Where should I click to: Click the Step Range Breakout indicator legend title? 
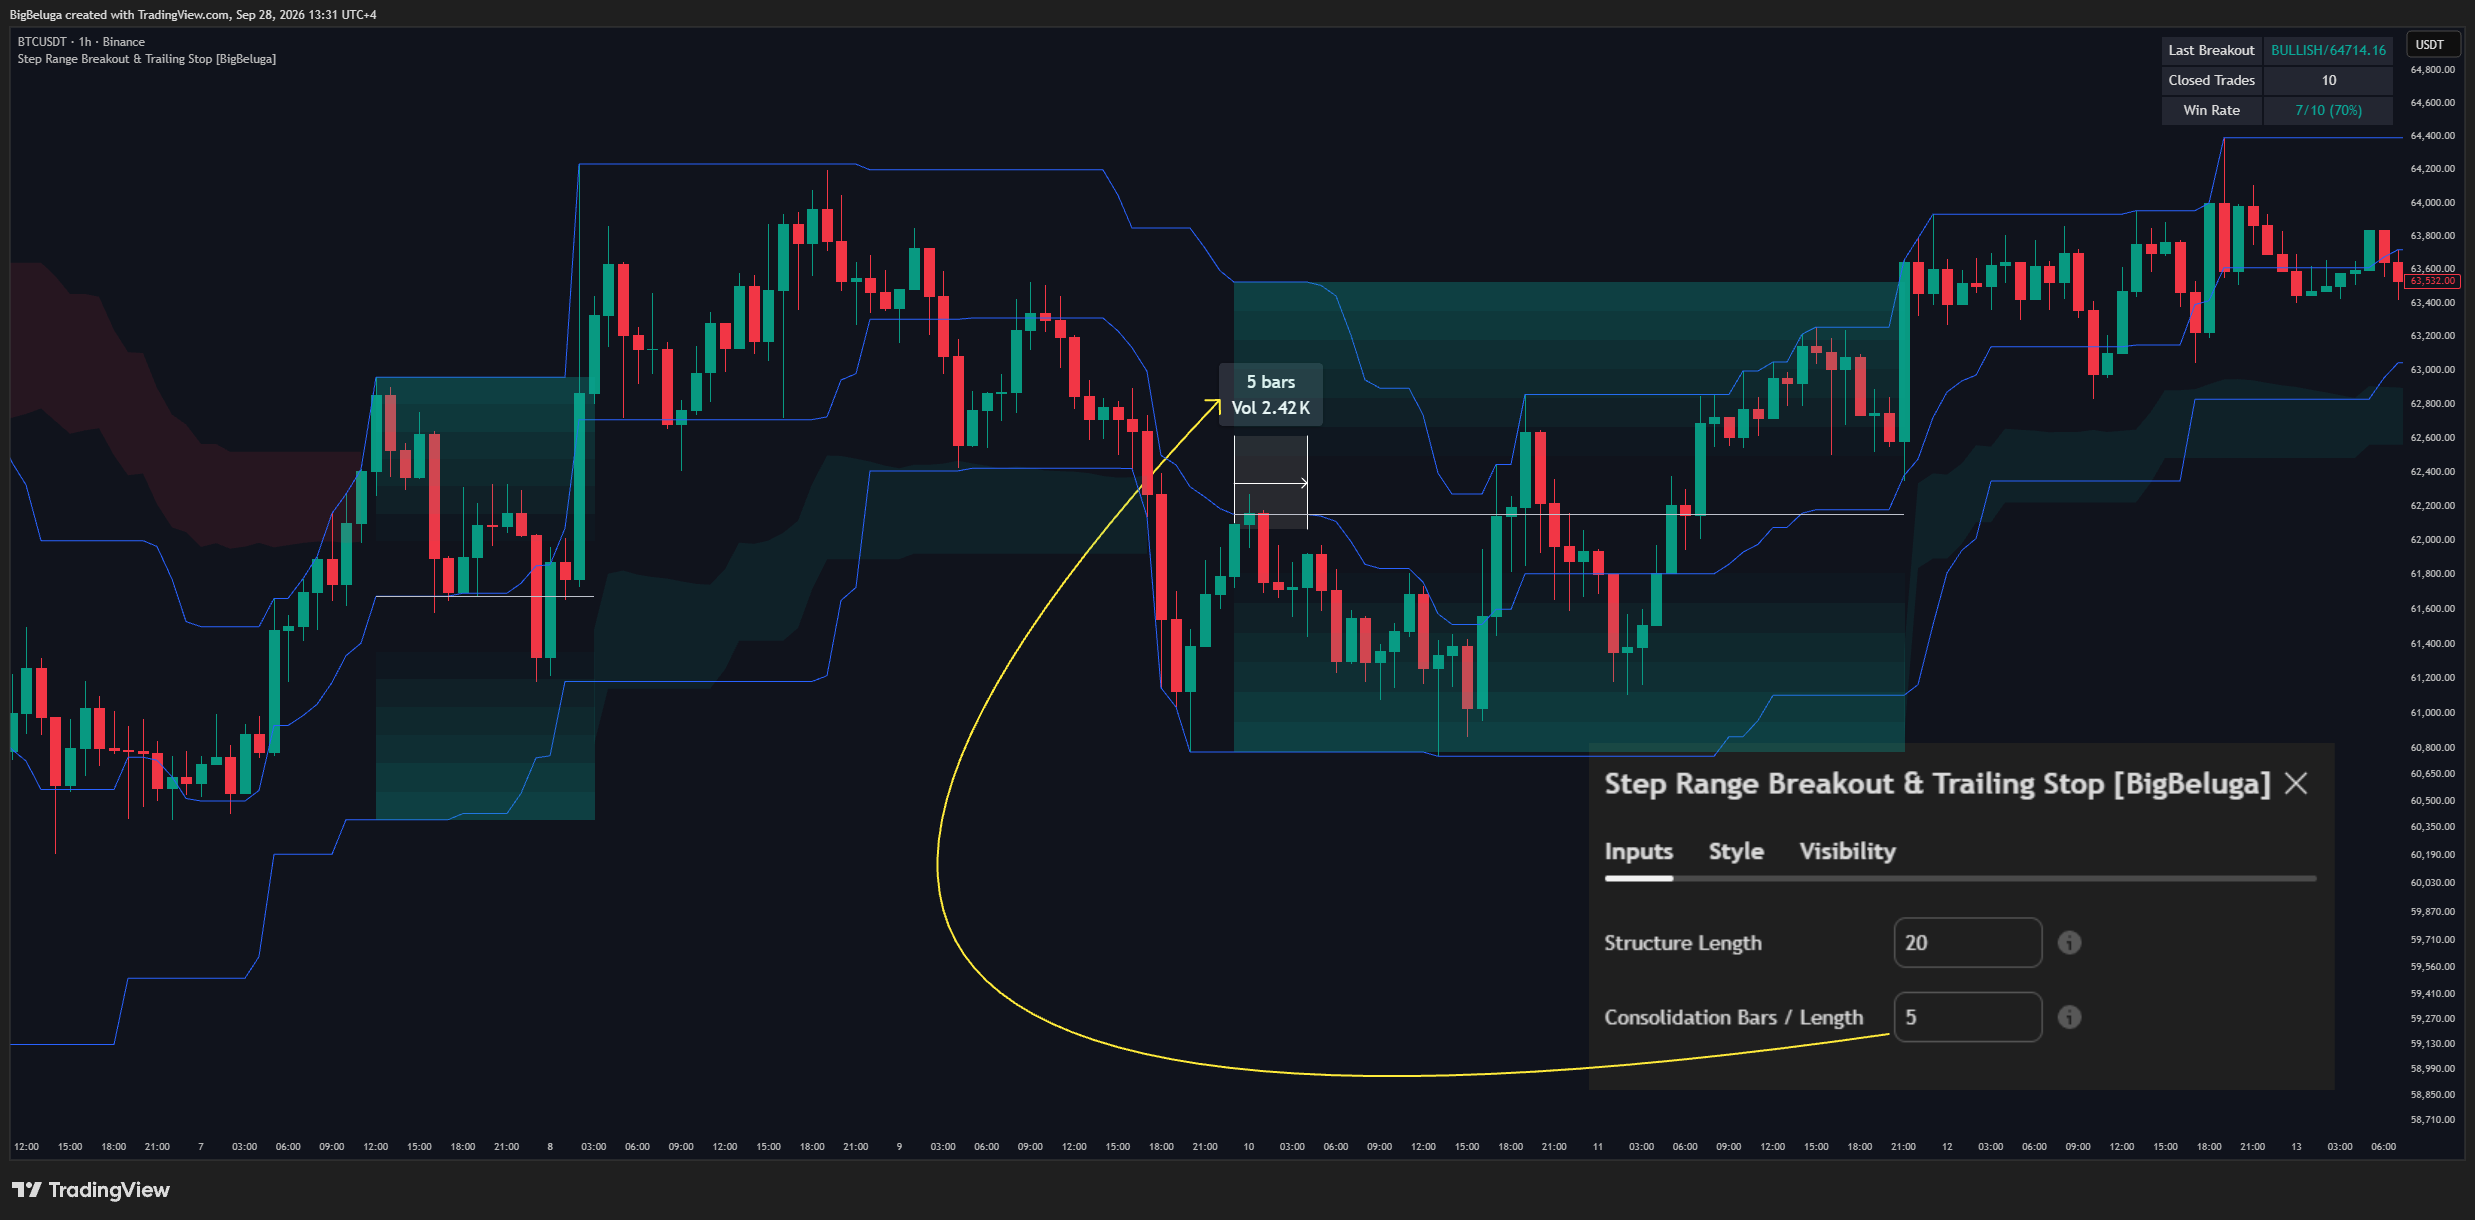coord(147,59)
